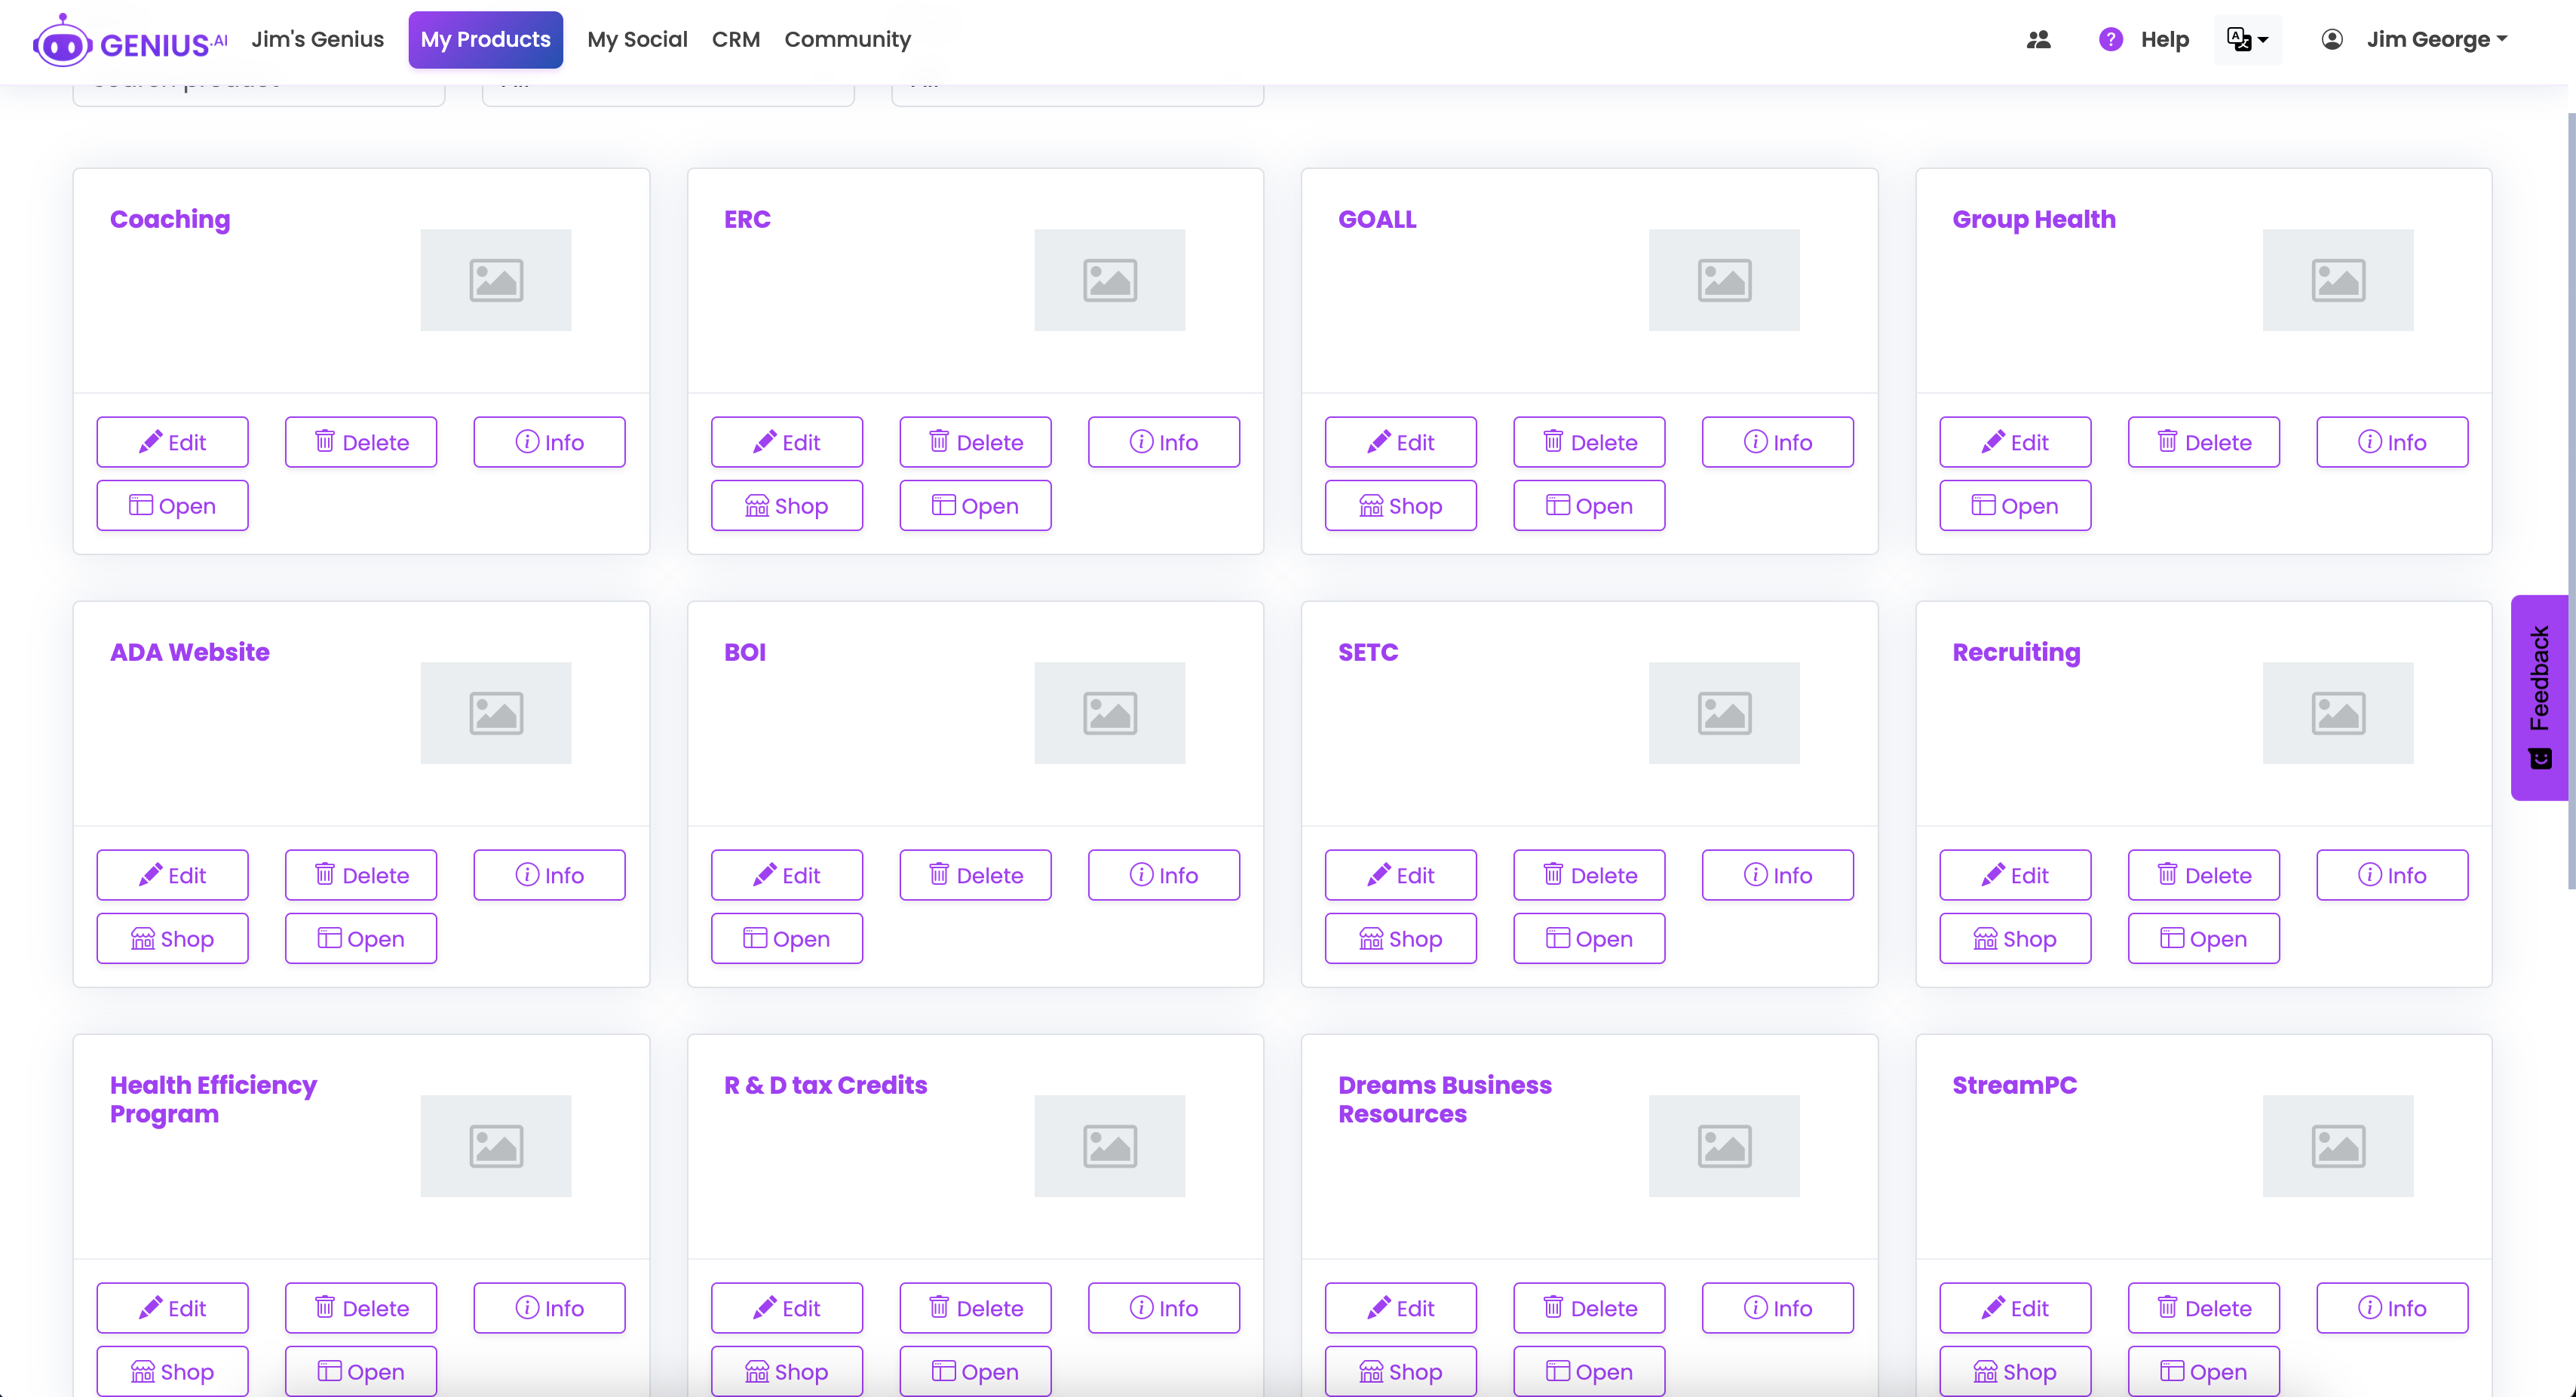The image size is (2576, 1397).
Task: Open the SETC product
Action: point(1589,939)
